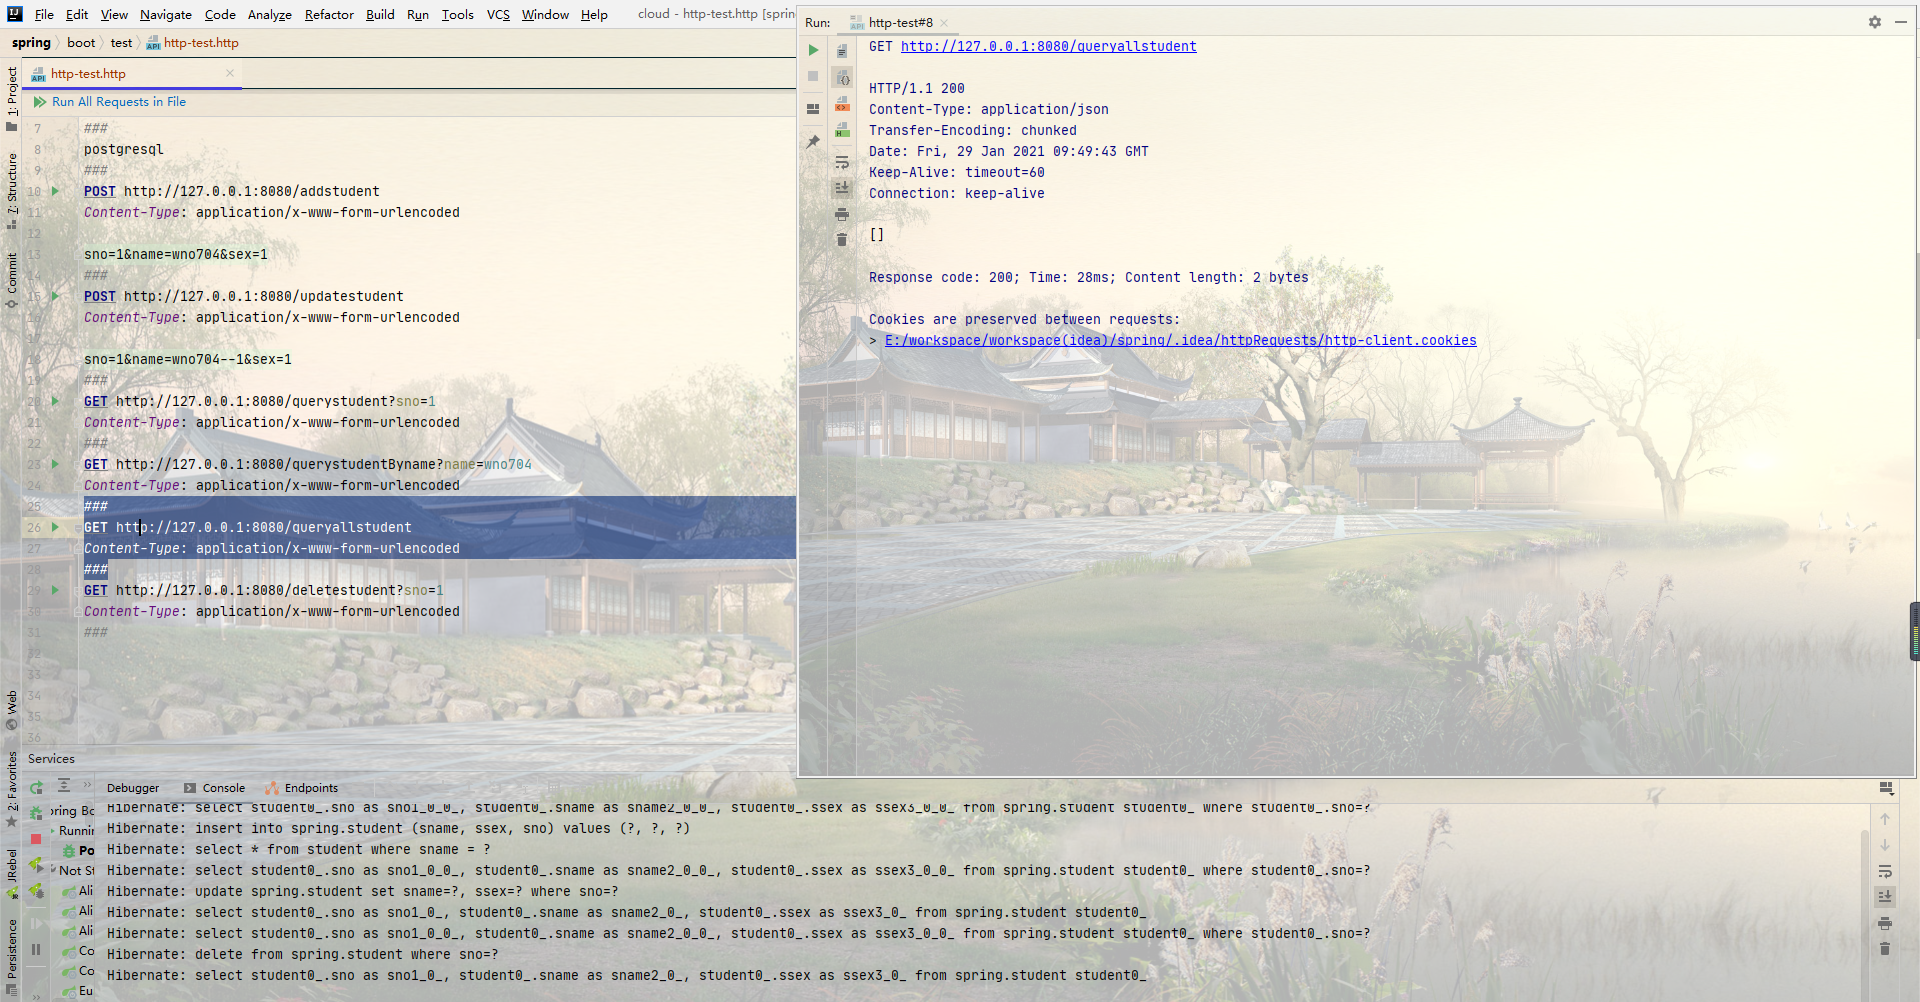Close the http-test.http editor tab

pos(230,74)
